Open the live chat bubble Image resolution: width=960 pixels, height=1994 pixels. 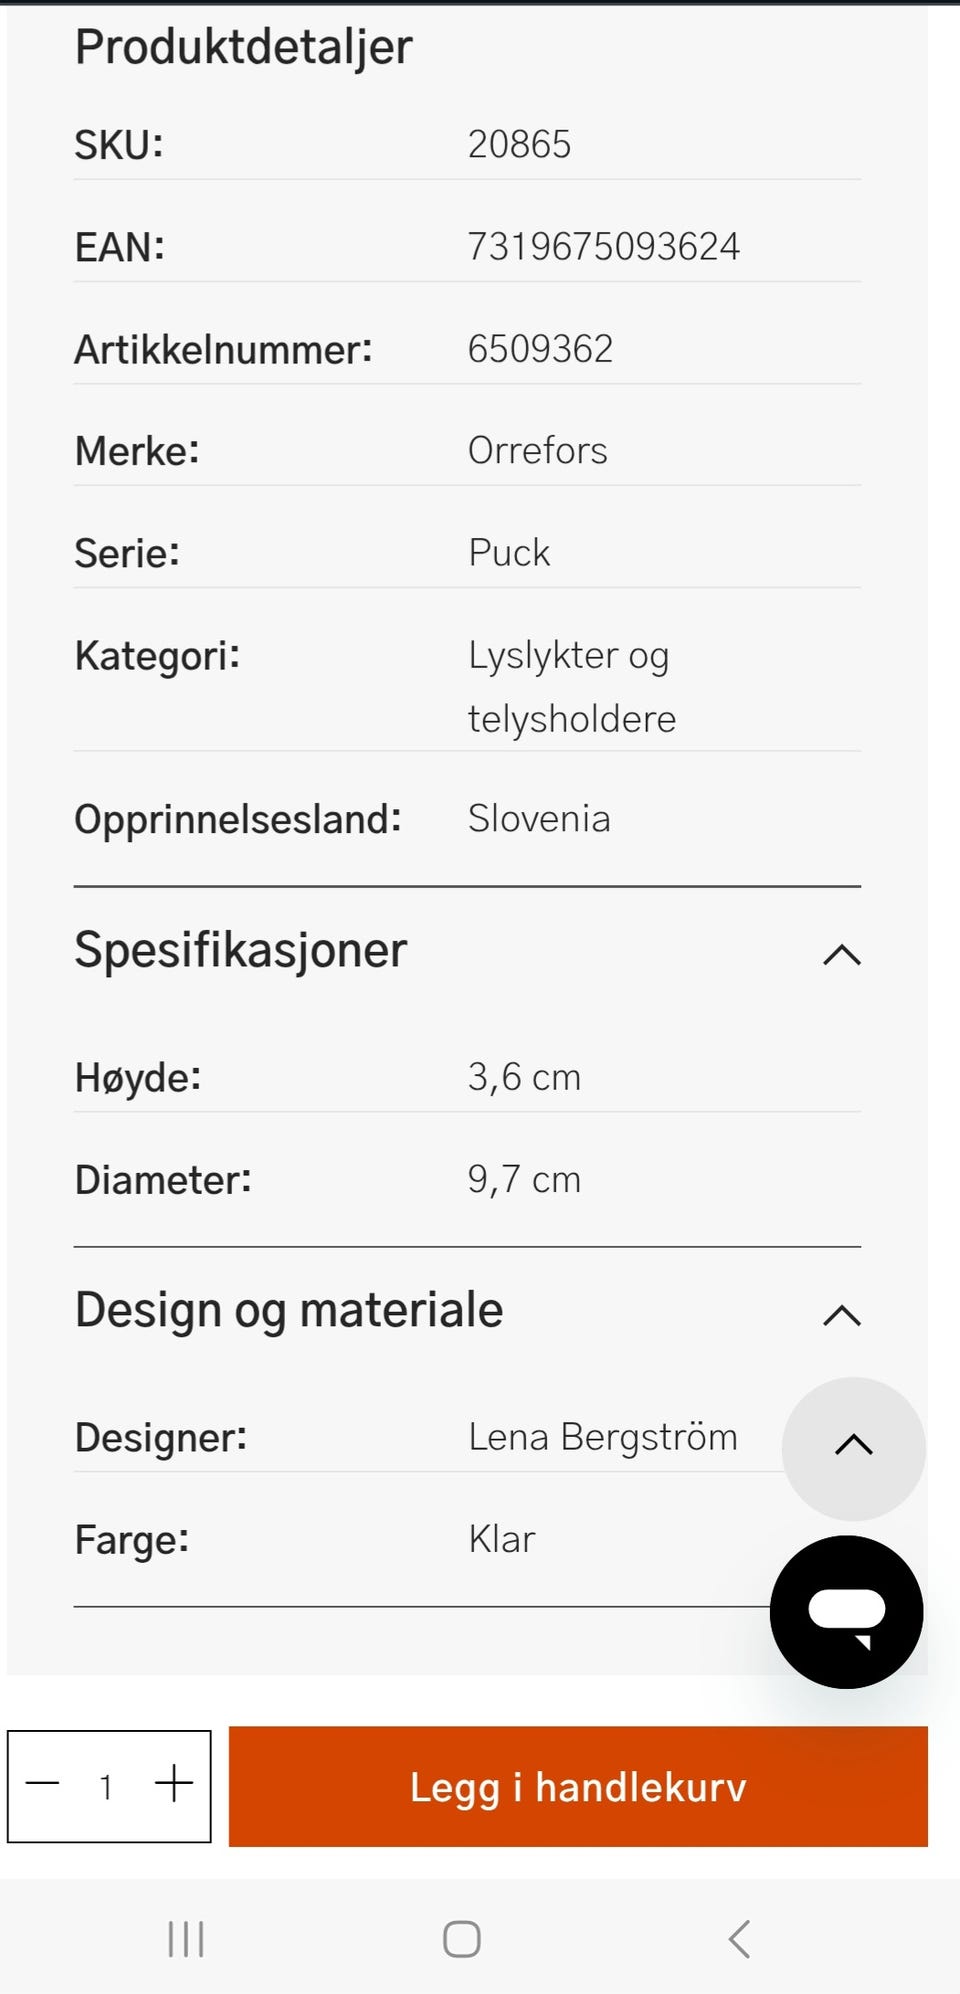tap(846, 1612)
